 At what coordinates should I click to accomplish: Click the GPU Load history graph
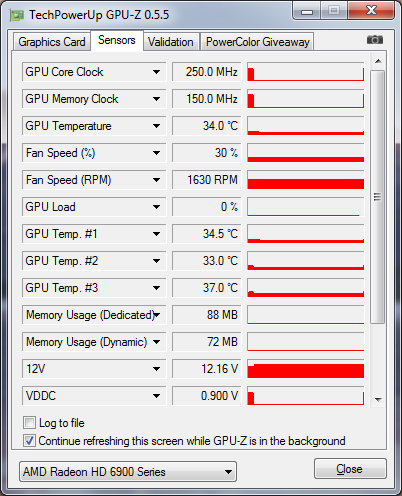pyautogui.click(x=306, y=207)
